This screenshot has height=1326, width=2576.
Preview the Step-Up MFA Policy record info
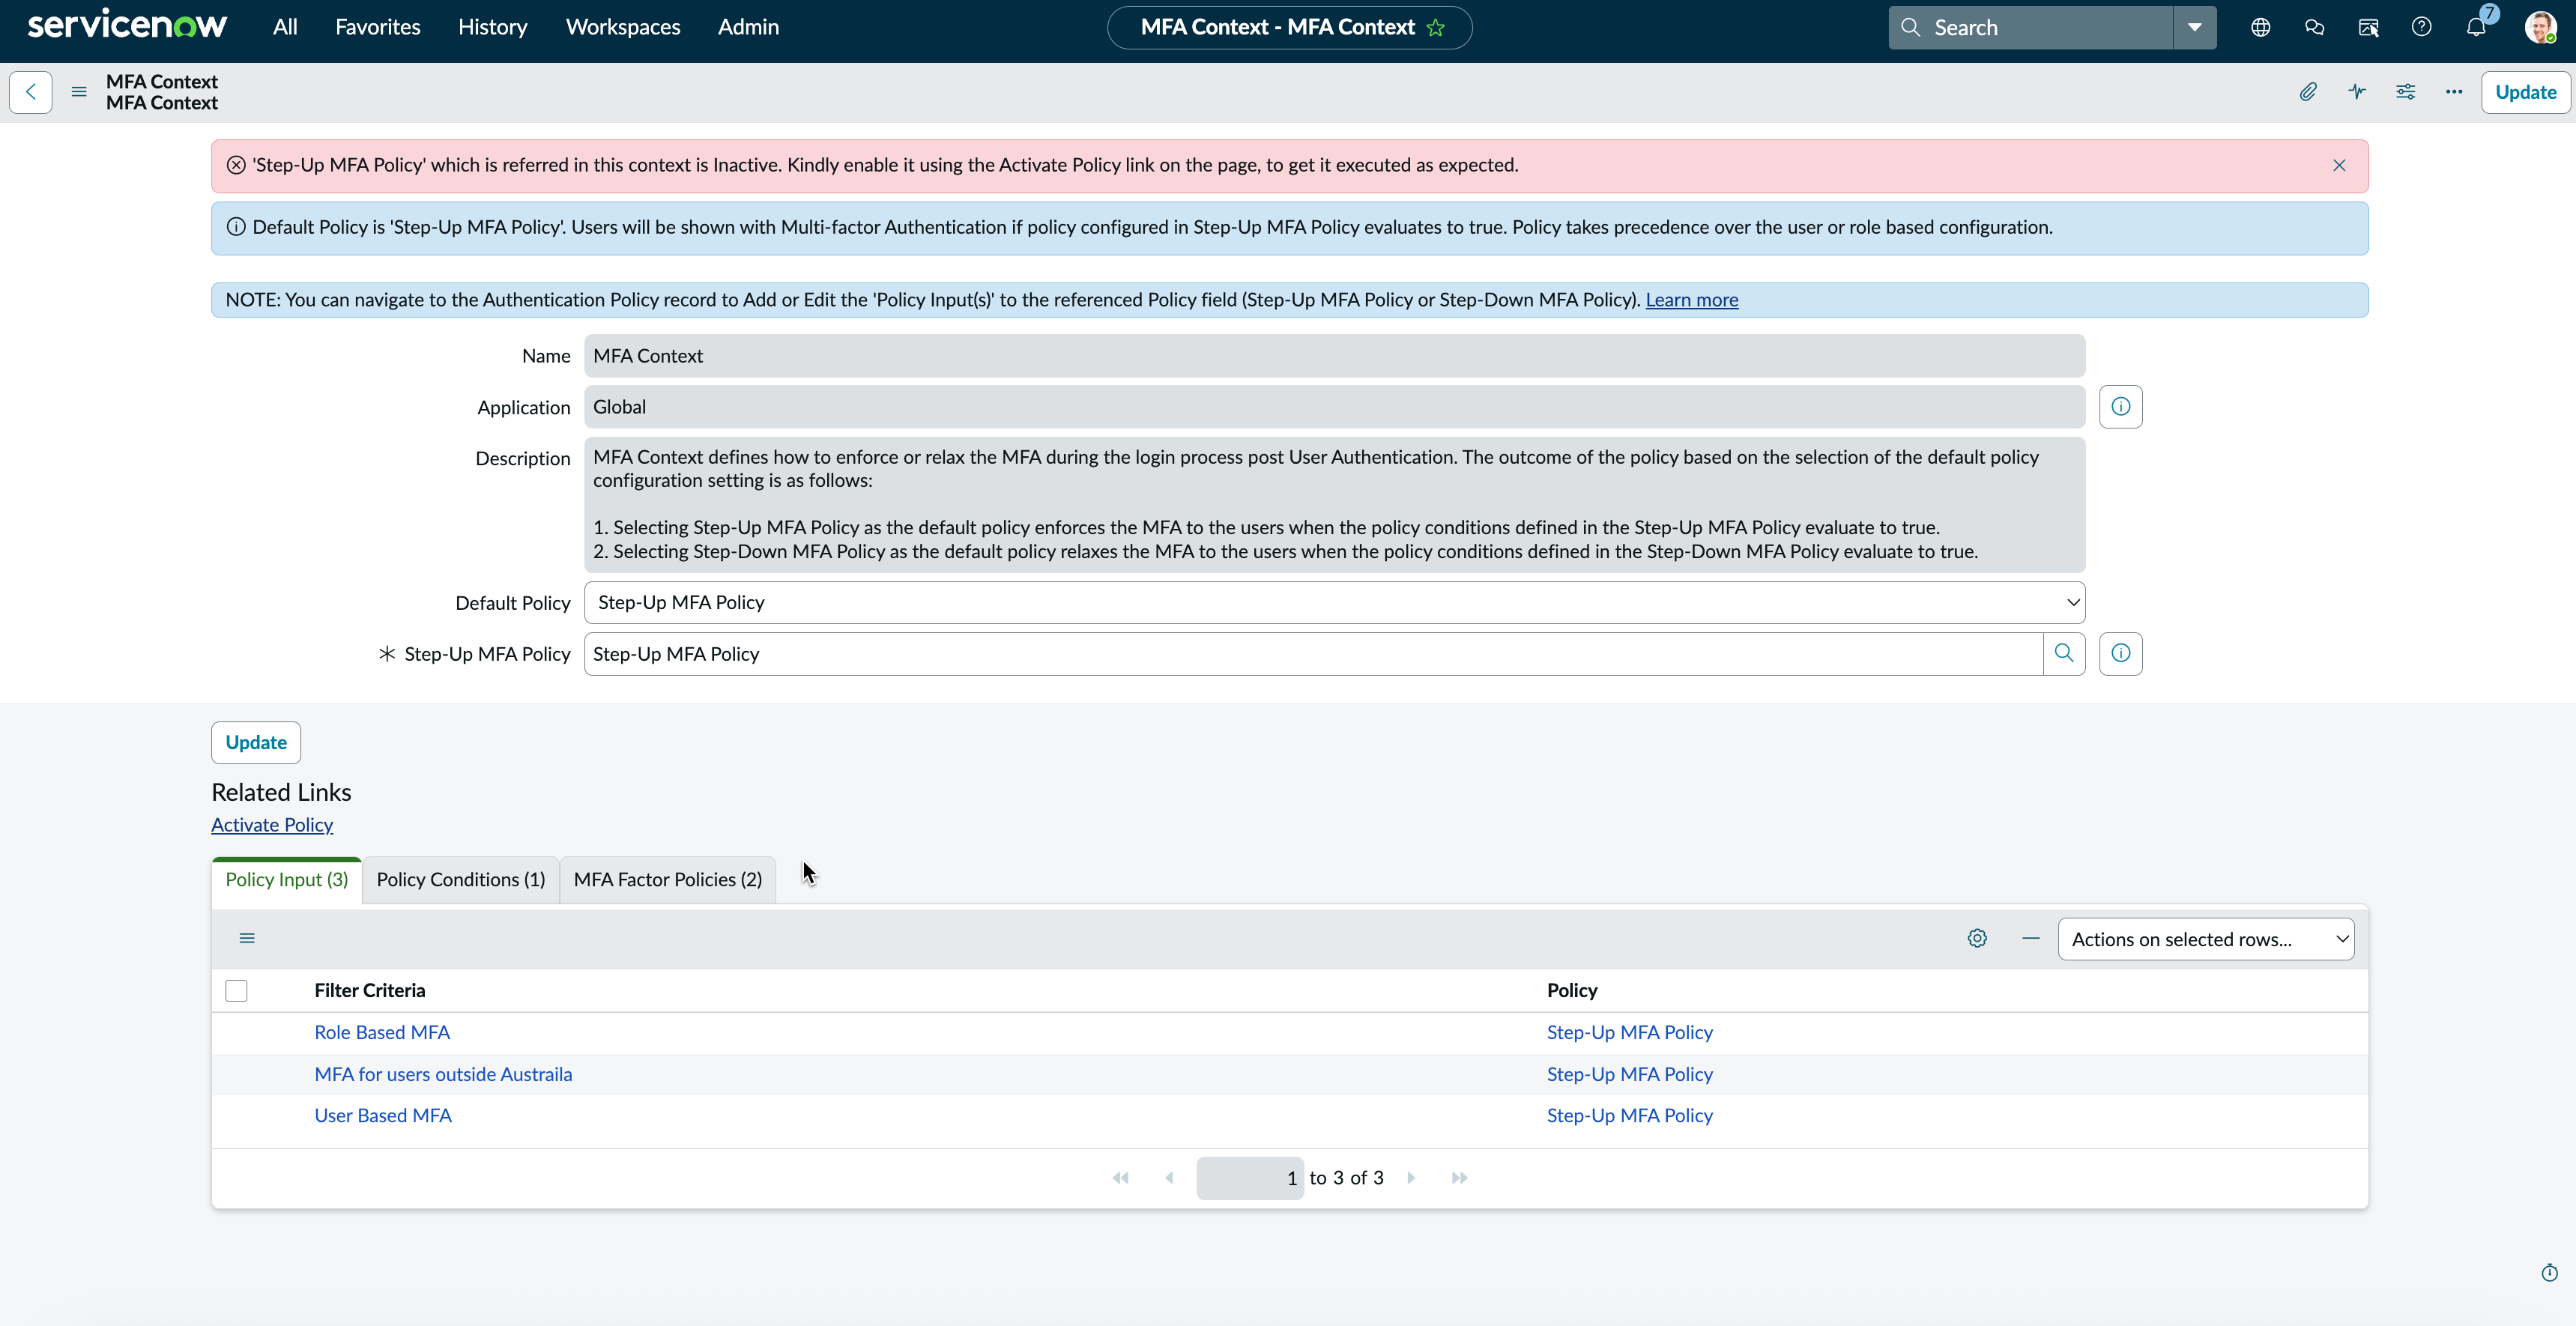pyautogui.click(x=2120, y=654)
